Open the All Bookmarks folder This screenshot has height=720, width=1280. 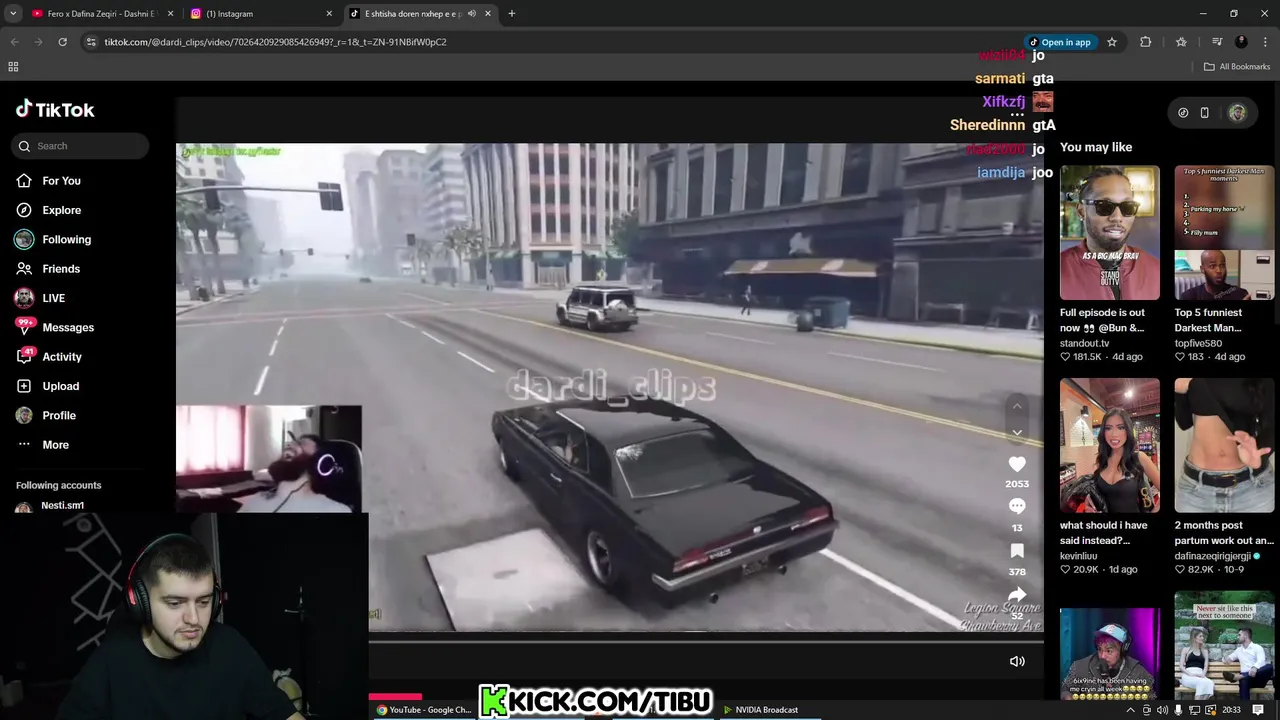[x=1237, y=67]
